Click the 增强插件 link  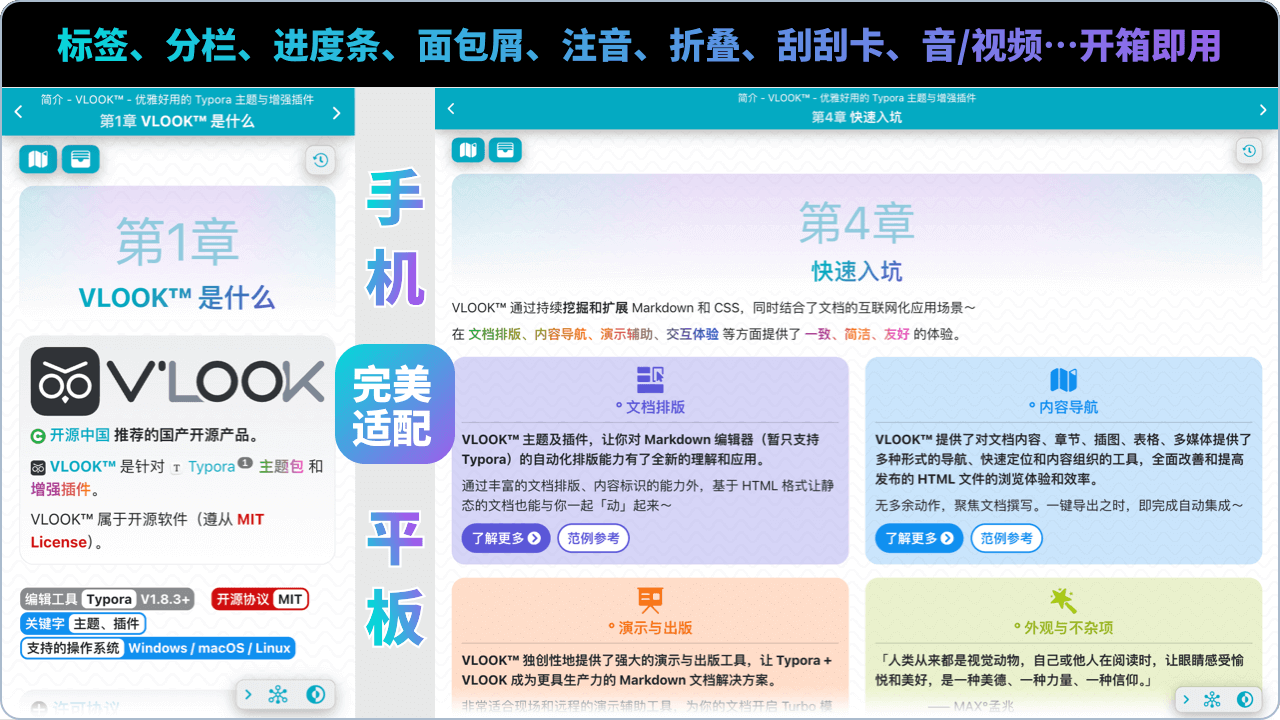click(x=60, y=489)
